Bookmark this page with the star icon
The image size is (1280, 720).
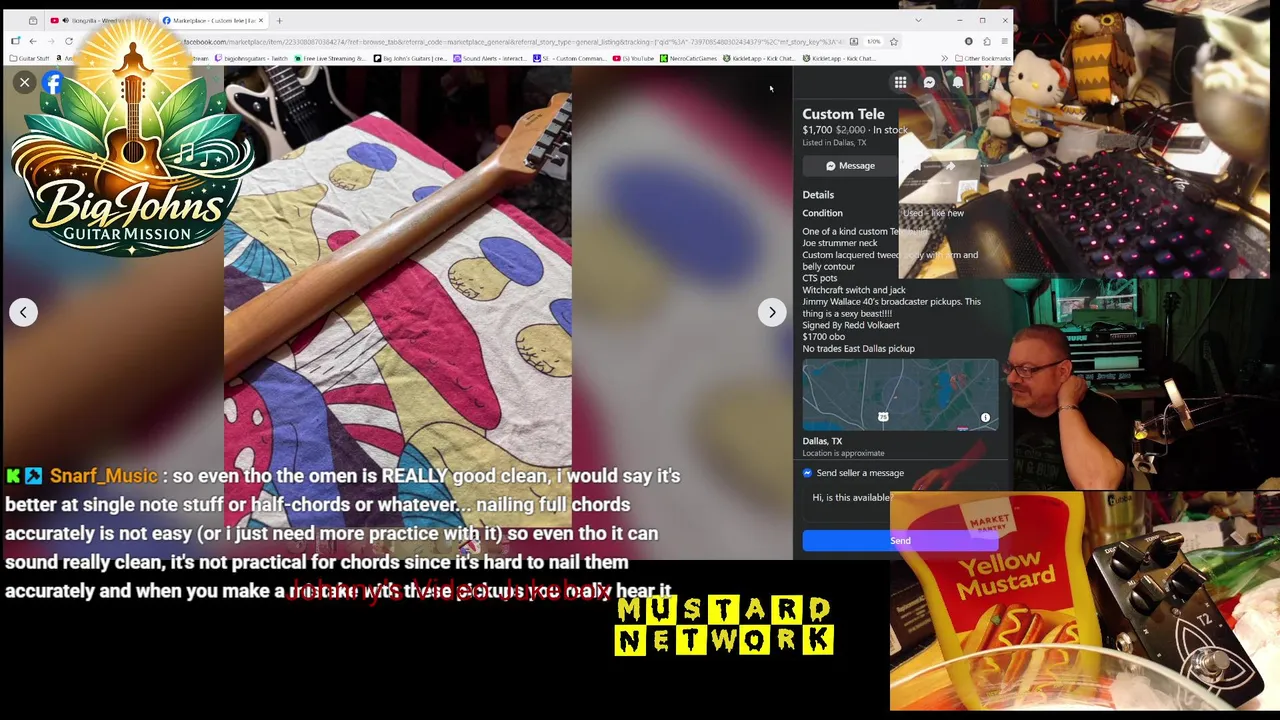pos(894,41)
